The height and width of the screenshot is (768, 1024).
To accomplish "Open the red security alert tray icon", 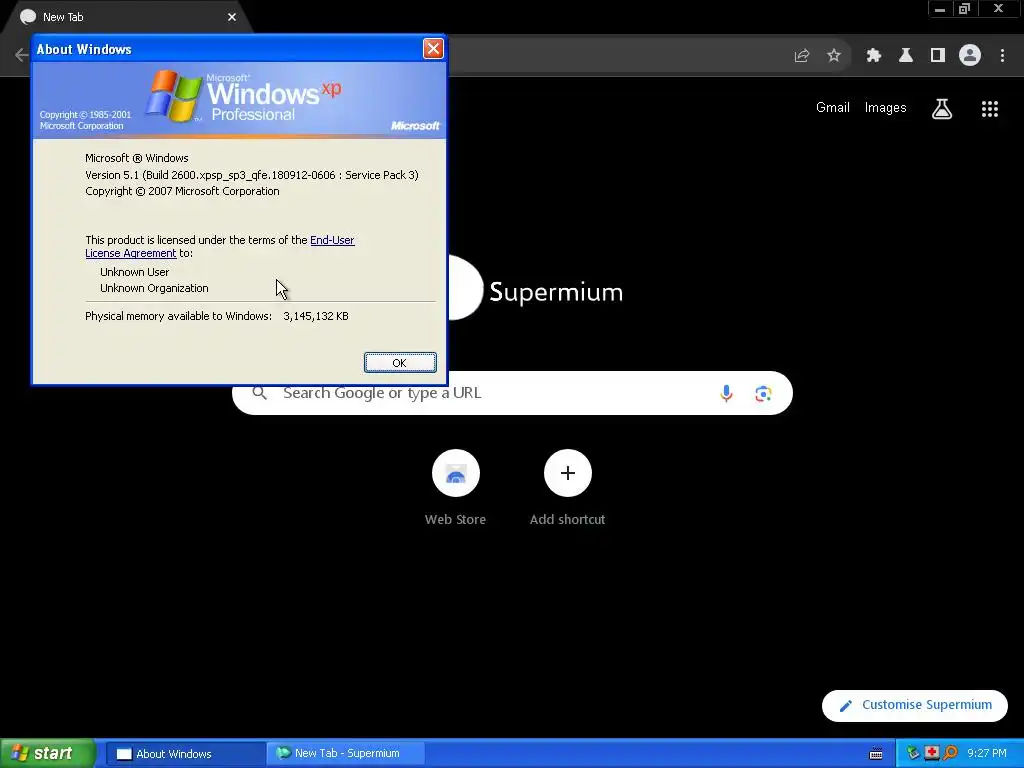I will tap(931, 753).
